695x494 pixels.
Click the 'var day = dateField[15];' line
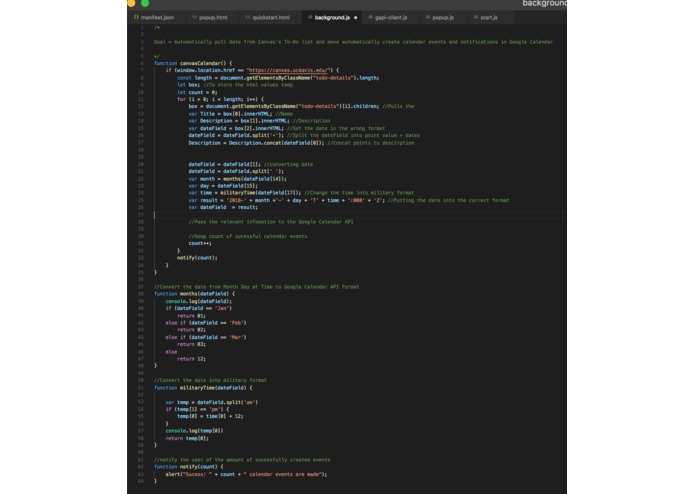click(x=223, y=186)
